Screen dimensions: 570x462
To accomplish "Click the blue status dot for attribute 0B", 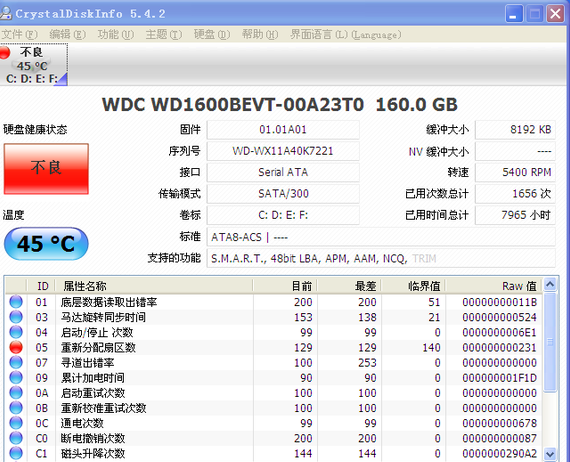I will (x=16, y=408).
